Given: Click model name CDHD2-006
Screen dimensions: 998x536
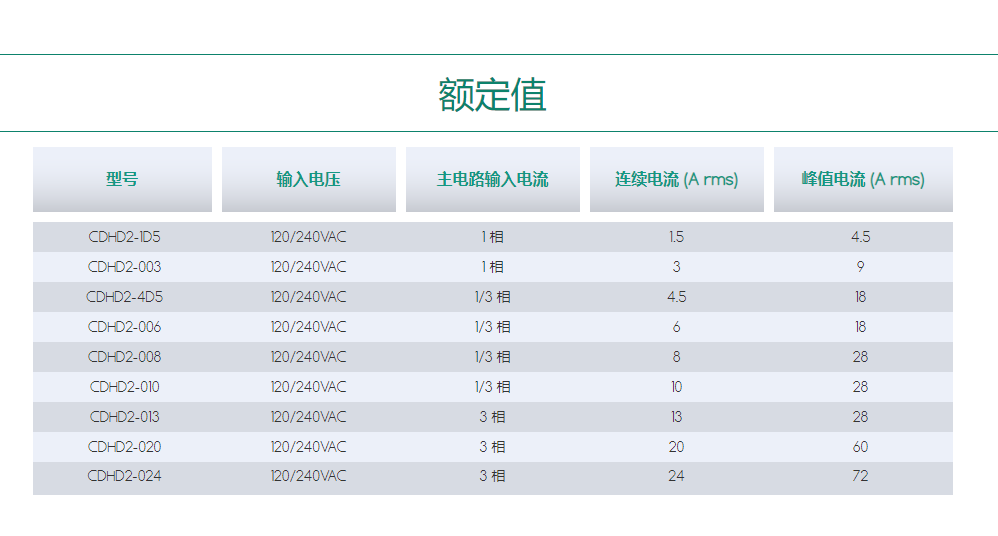Looking at the screenshot, I should [124, 327].
